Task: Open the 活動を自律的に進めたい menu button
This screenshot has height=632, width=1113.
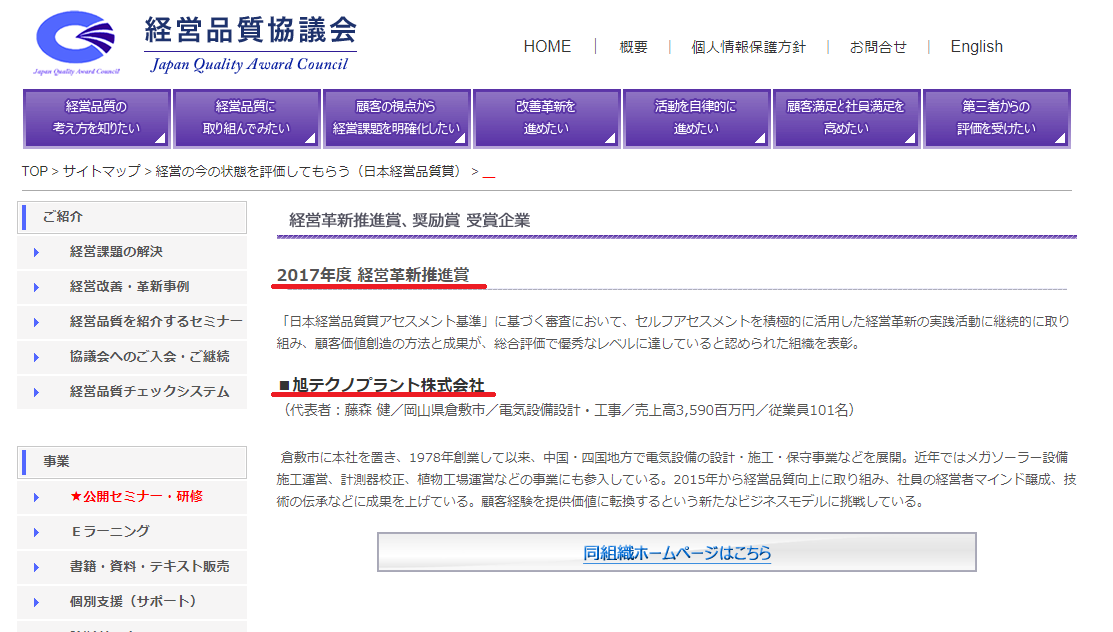Action: pyautogui.click(x=696, y=118)
